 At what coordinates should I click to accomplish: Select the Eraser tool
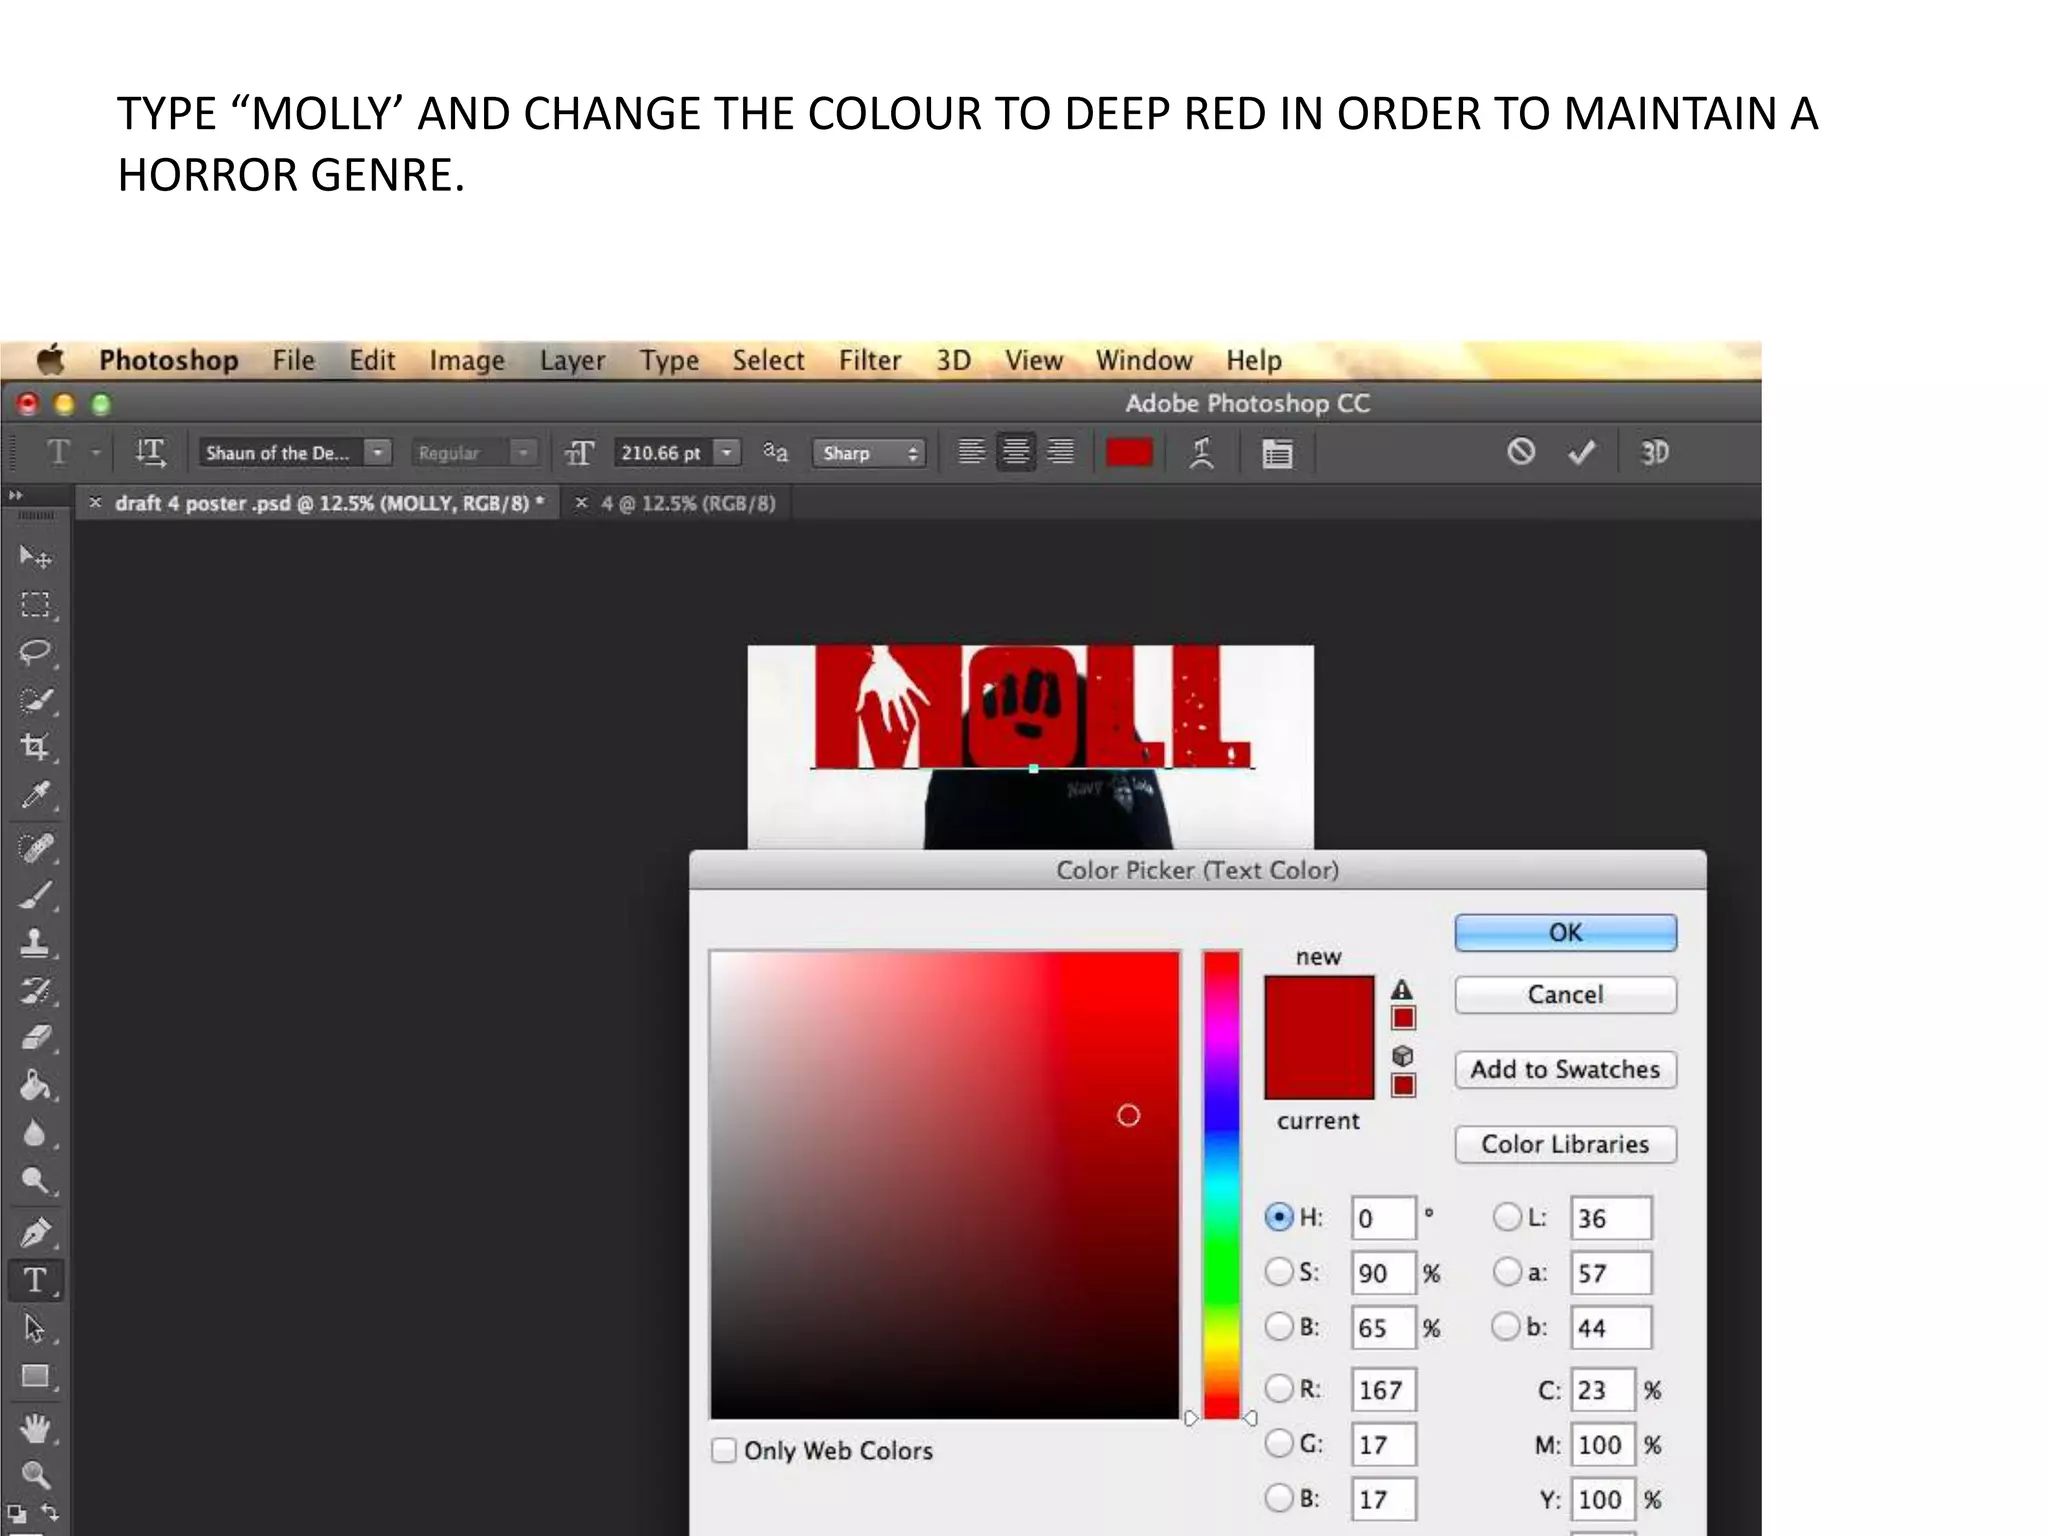[x=35, y=1037]
